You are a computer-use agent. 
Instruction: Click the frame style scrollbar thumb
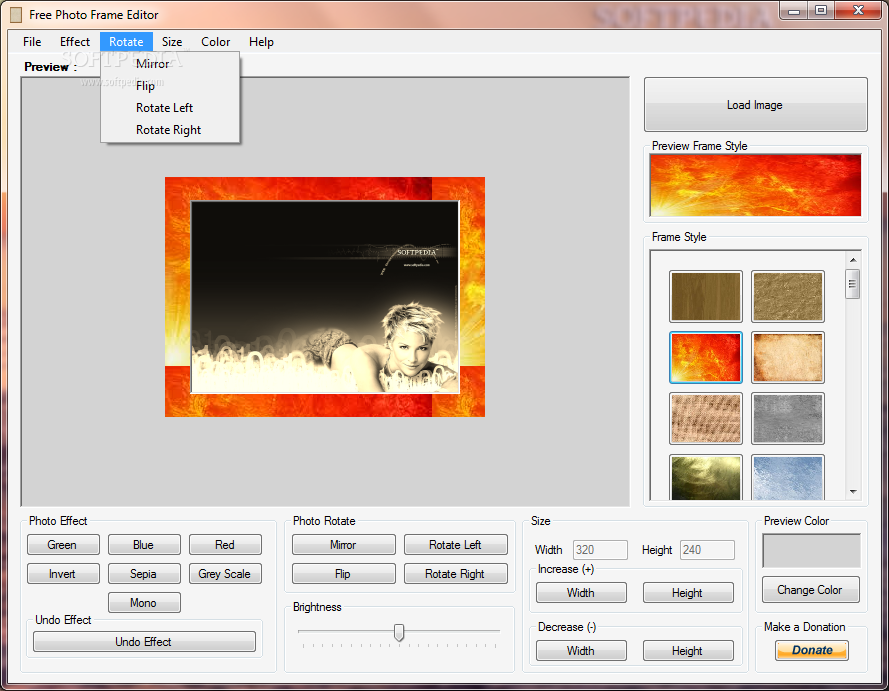(x=852, y=284)
